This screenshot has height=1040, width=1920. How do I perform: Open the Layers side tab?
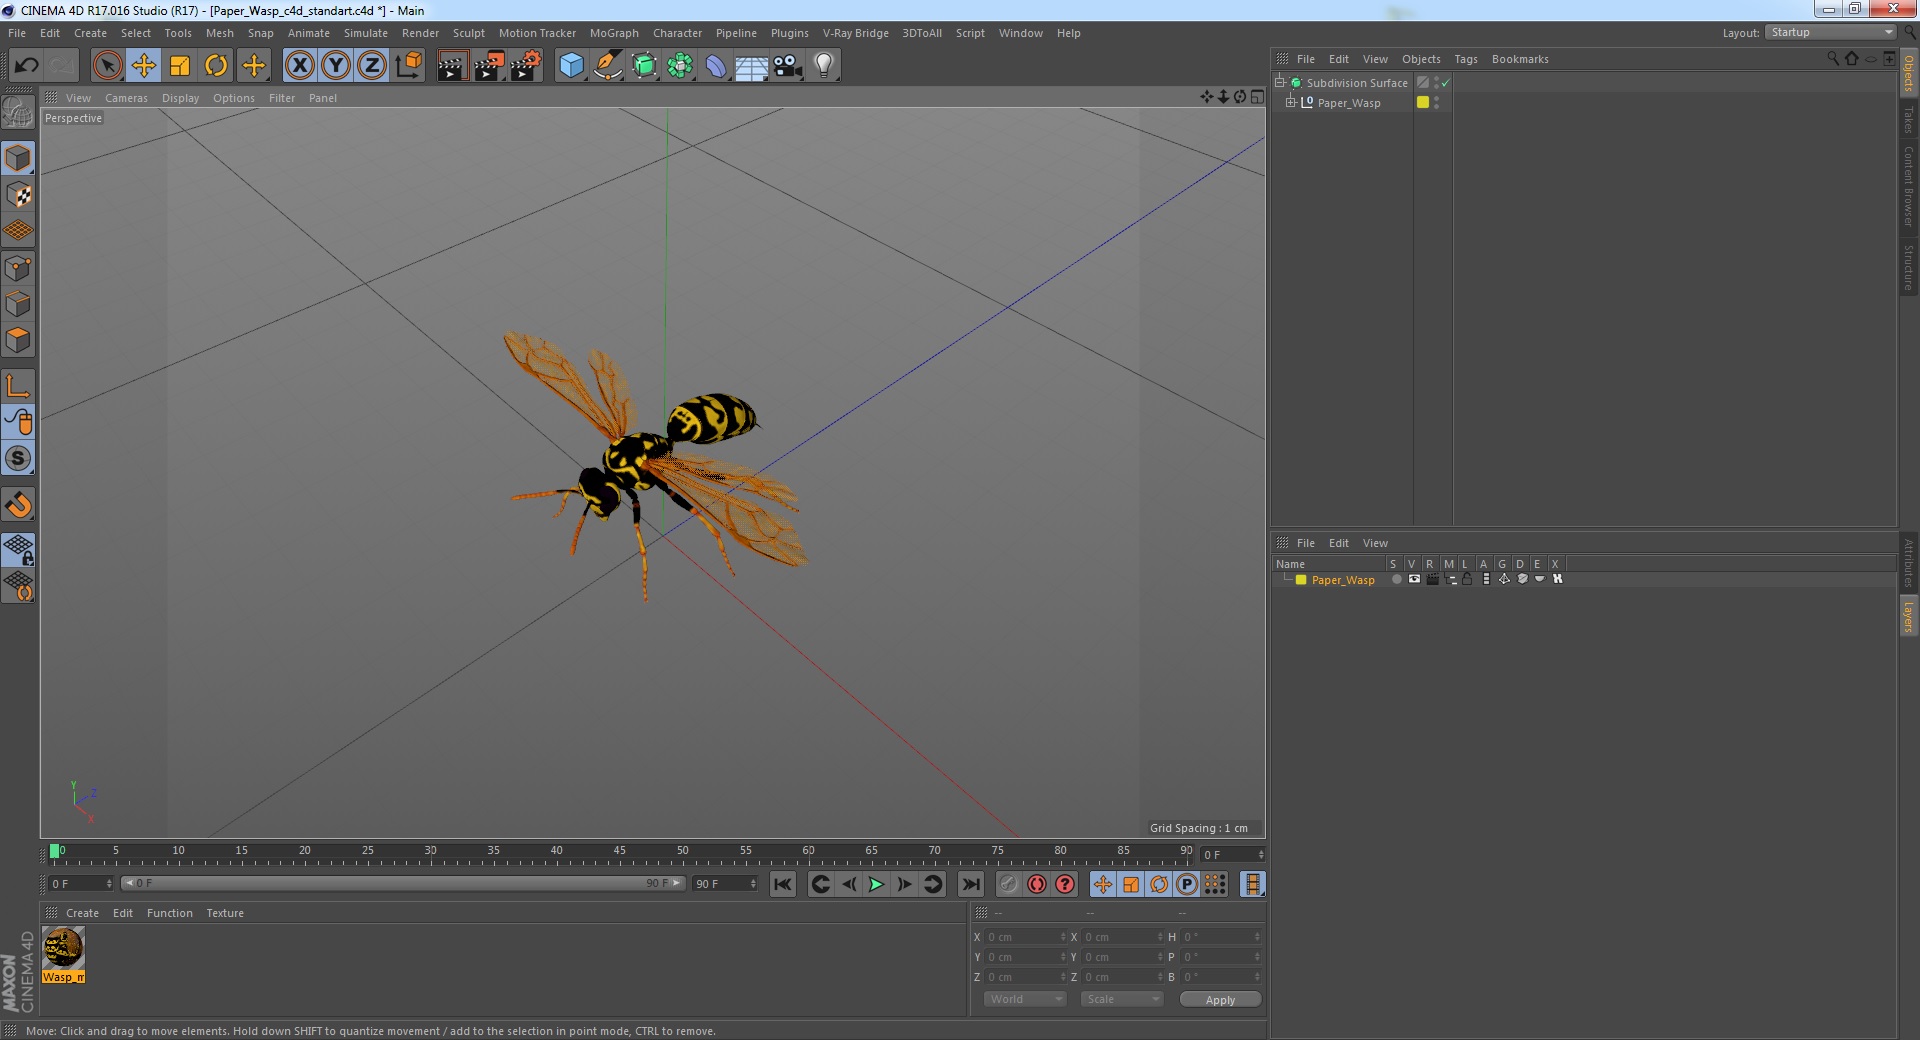[x=1908, y=615]
